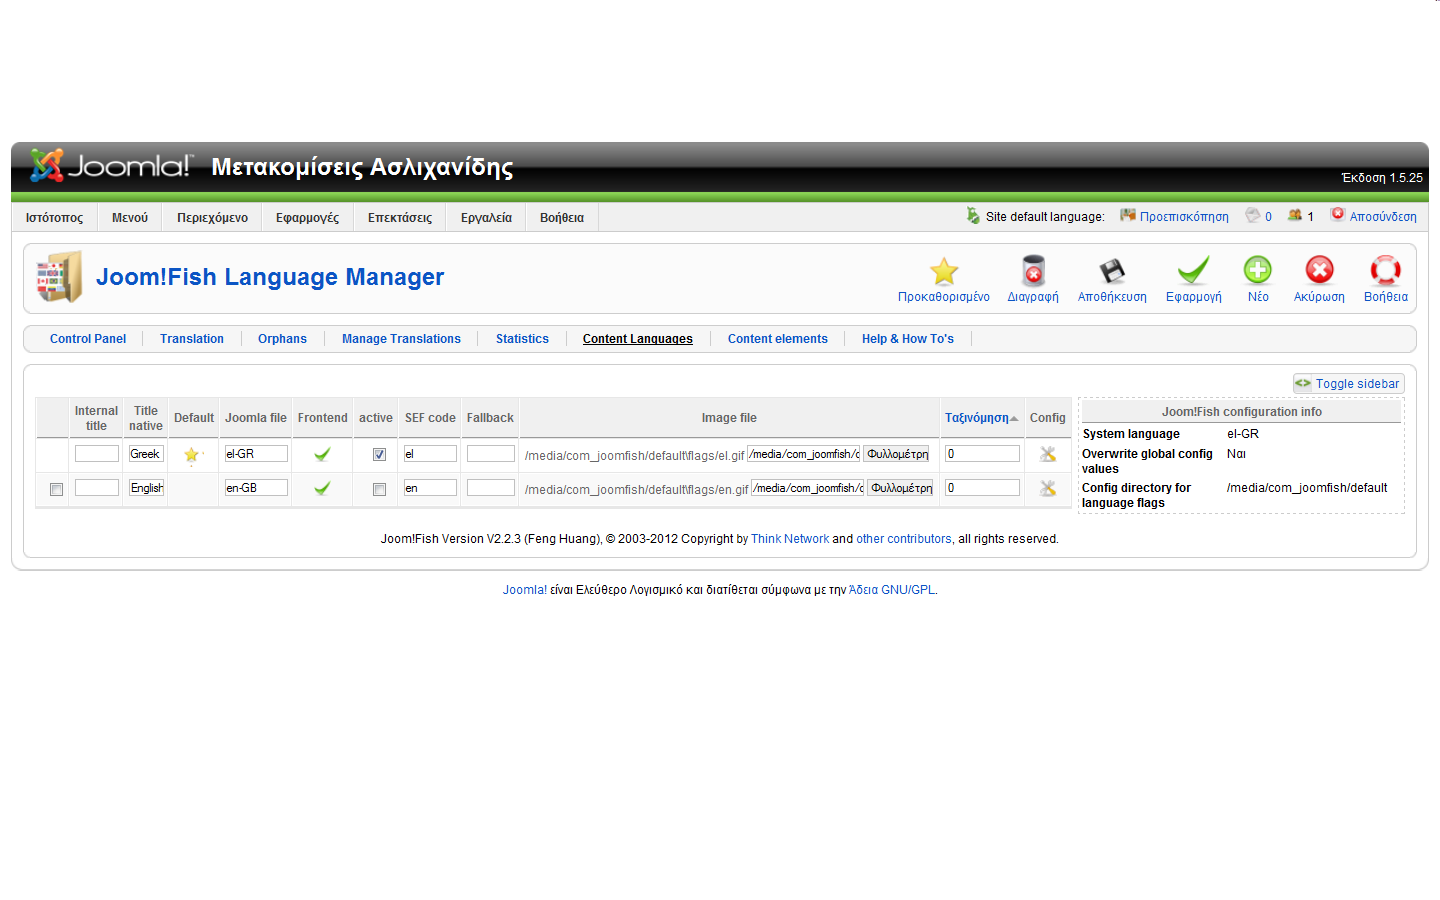Click the Title native field containing English
Image resolution: width=1440 pixels, height=900 pixels.
pos(146,488)
